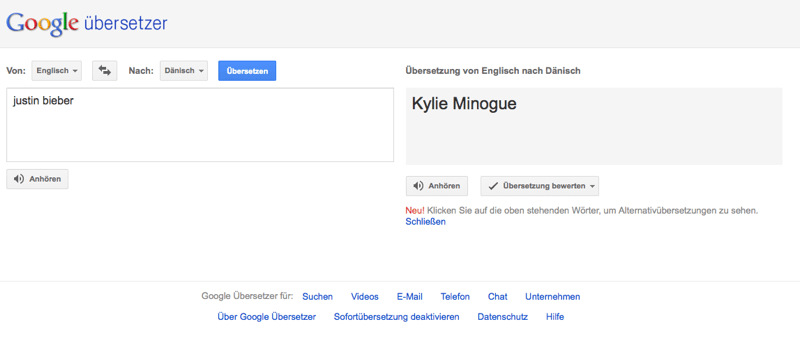The height and width of the screenshot is (361, 800).
Task: Click Sofortübersetzung deaktivieren
Action: pyautogui.click(x=396, y=317)
